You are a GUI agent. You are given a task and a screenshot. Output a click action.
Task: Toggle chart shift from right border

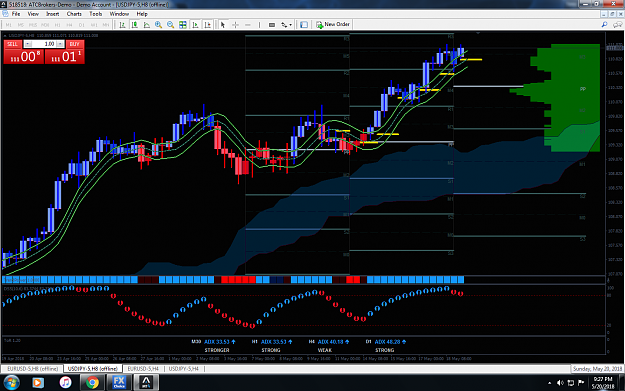(208, 25)
